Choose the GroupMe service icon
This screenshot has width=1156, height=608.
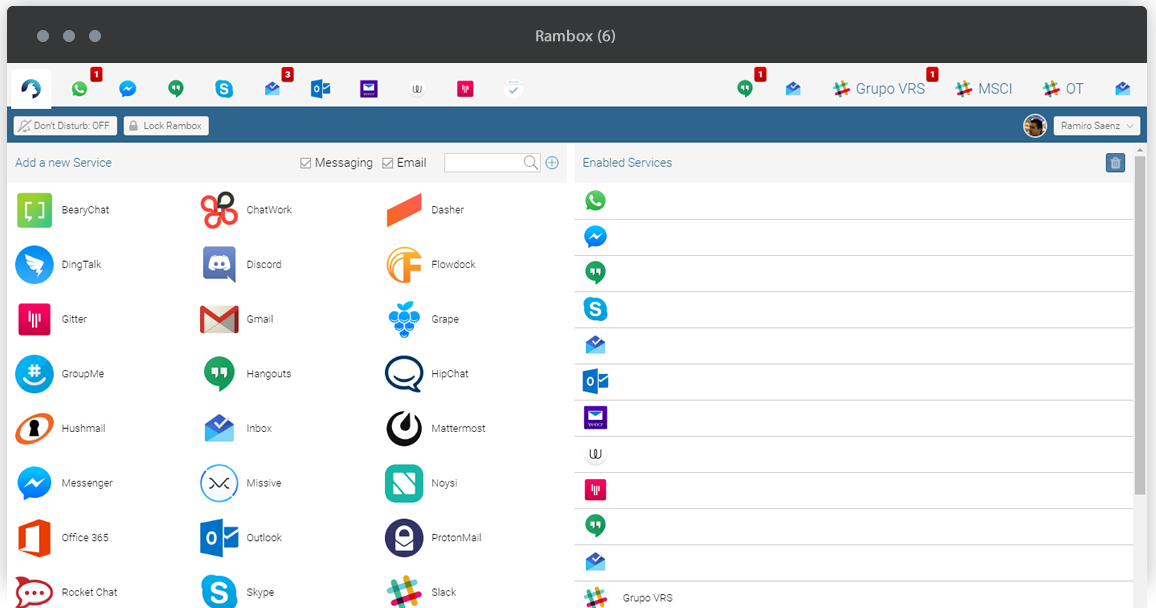[x=34, y=374]
